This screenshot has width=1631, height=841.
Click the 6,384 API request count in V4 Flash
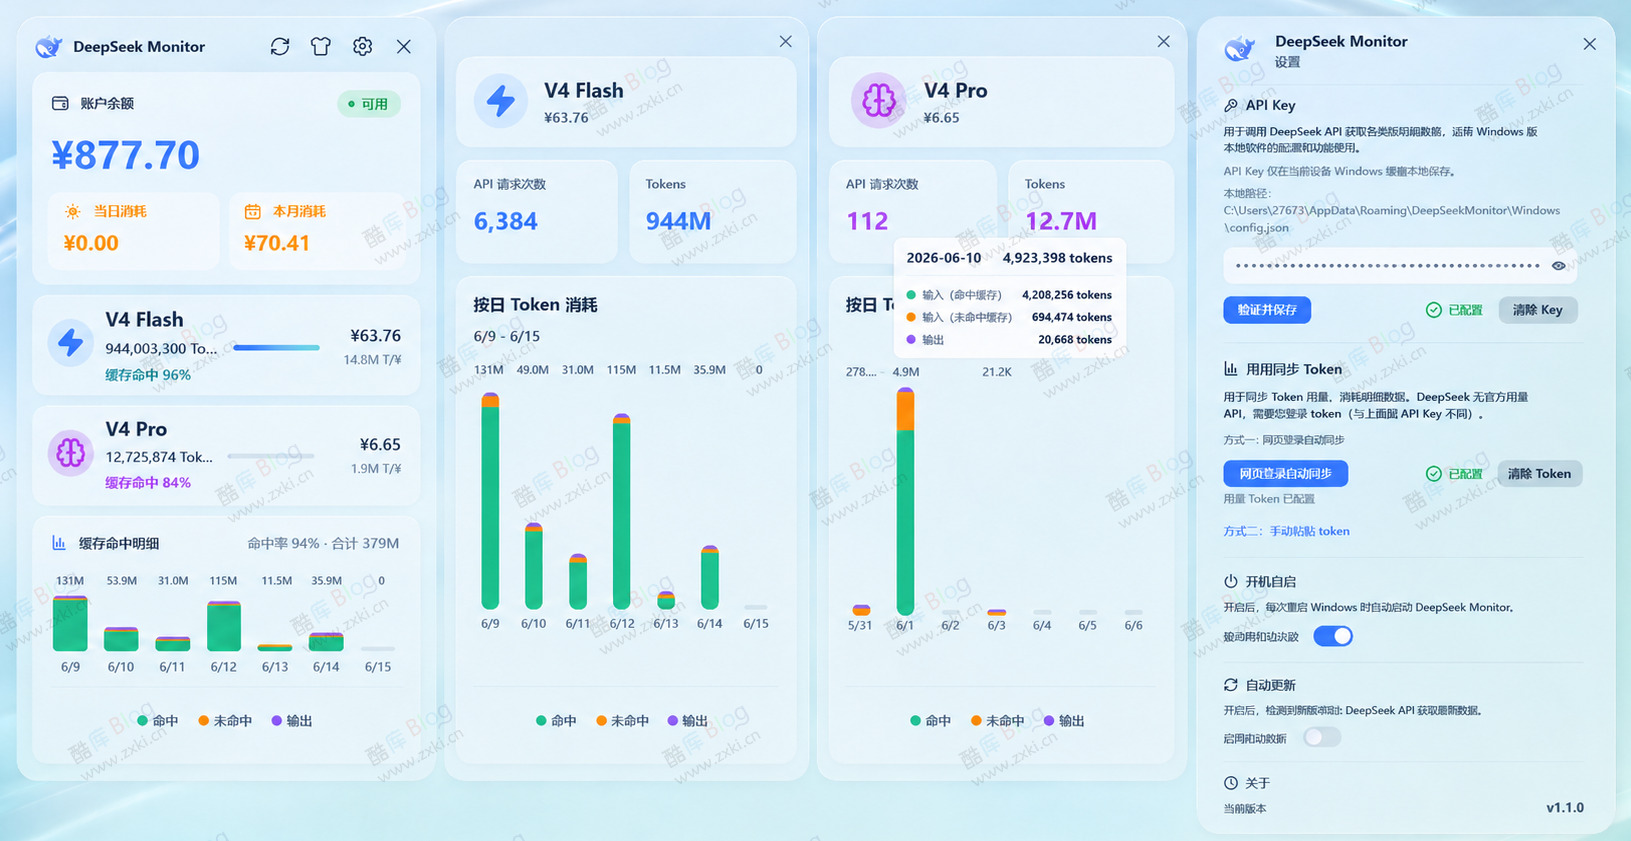[506, 221]
